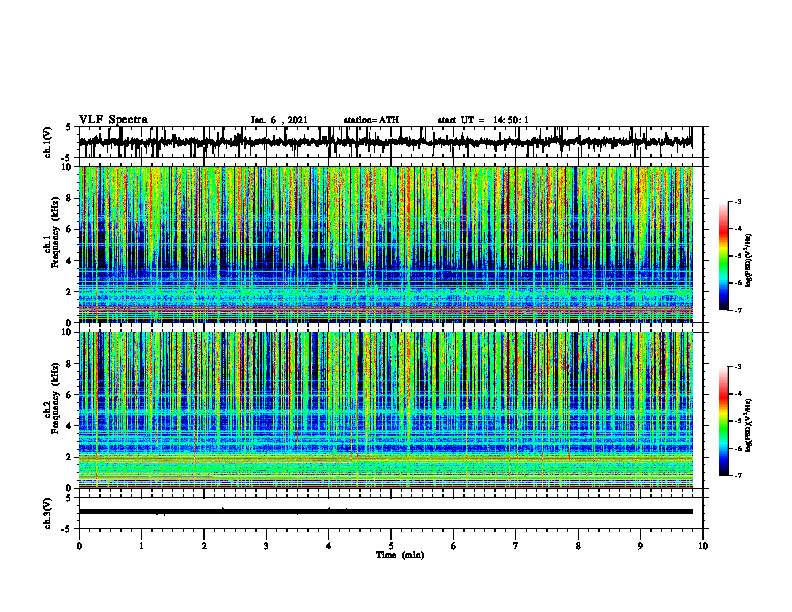The width and height of the screenshot is (792, 612).
Task: Click the "10" frequency tick on ch.1 spectrogram
Action: (x=67, y=167)
